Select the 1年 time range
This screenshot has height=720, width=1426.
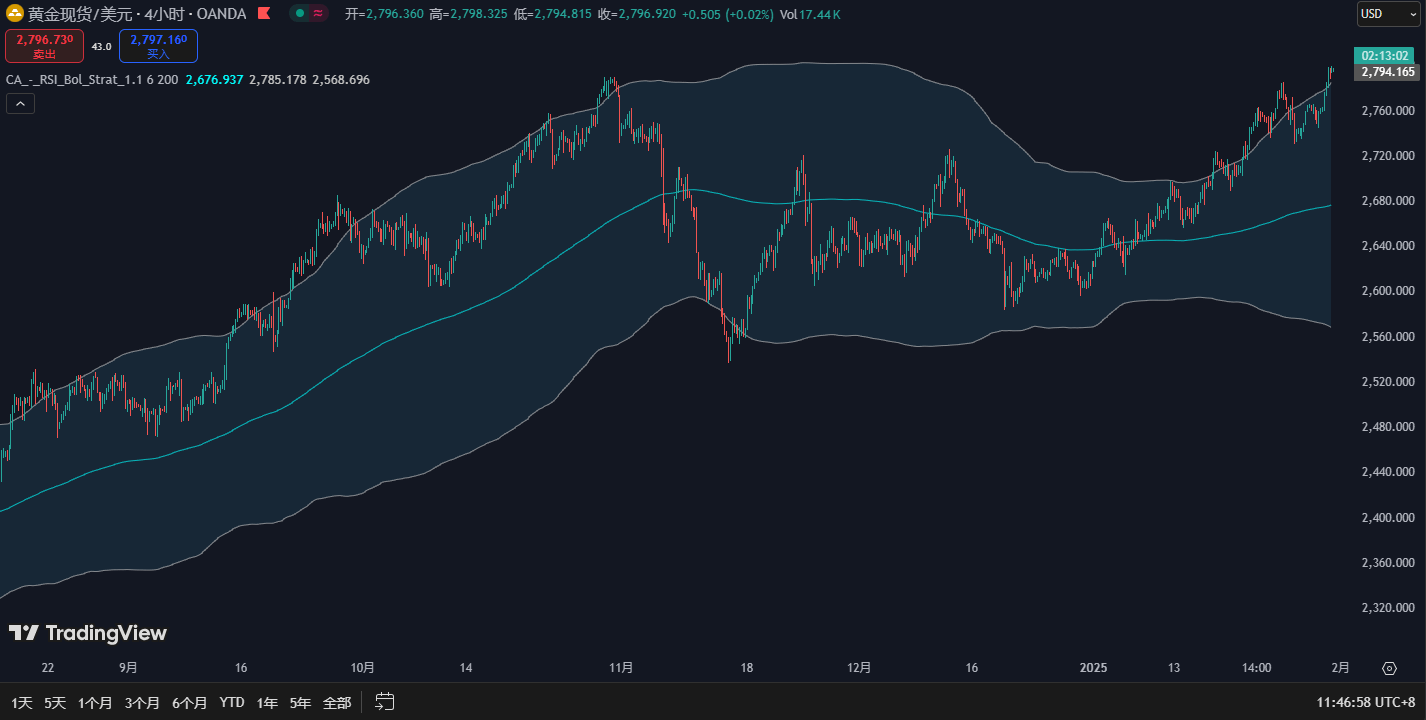(x=267, y=702)
